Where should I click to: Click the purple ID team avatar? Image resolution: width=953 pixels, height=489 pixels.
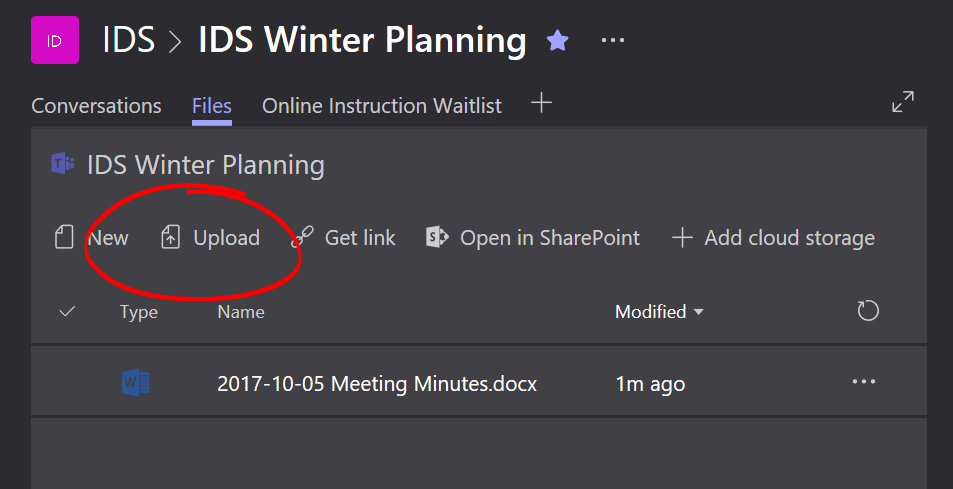[x=55, y=40]
